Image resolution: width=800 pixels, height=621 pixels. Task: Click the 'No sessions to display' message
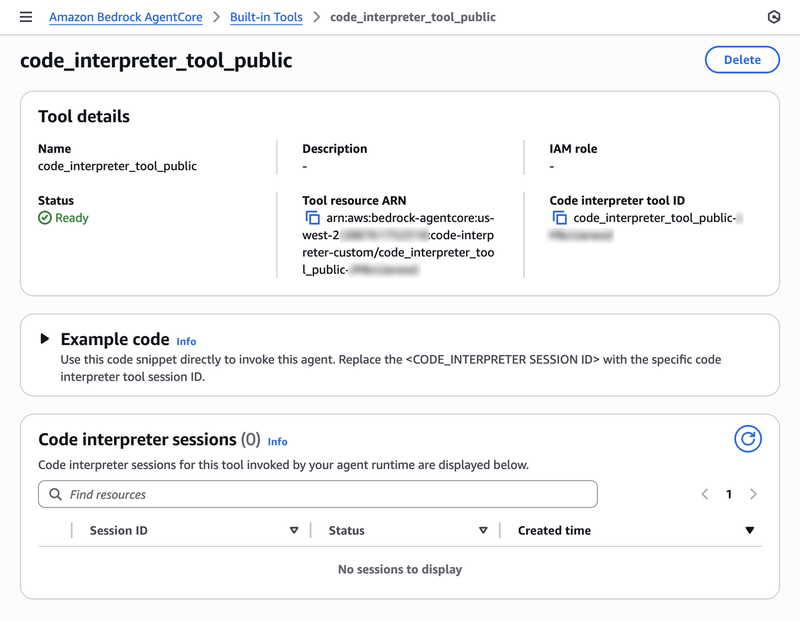tap(400, 569)
